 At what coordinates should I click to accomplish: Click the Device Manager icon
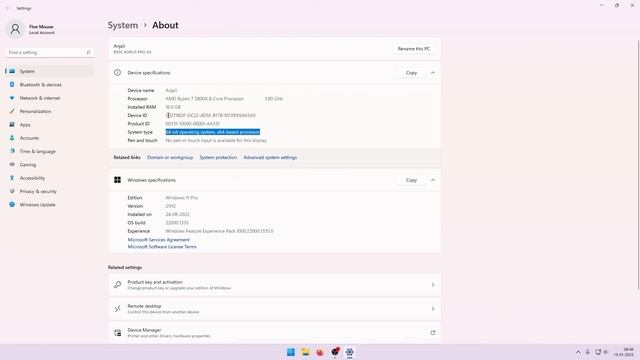(118, 333)
